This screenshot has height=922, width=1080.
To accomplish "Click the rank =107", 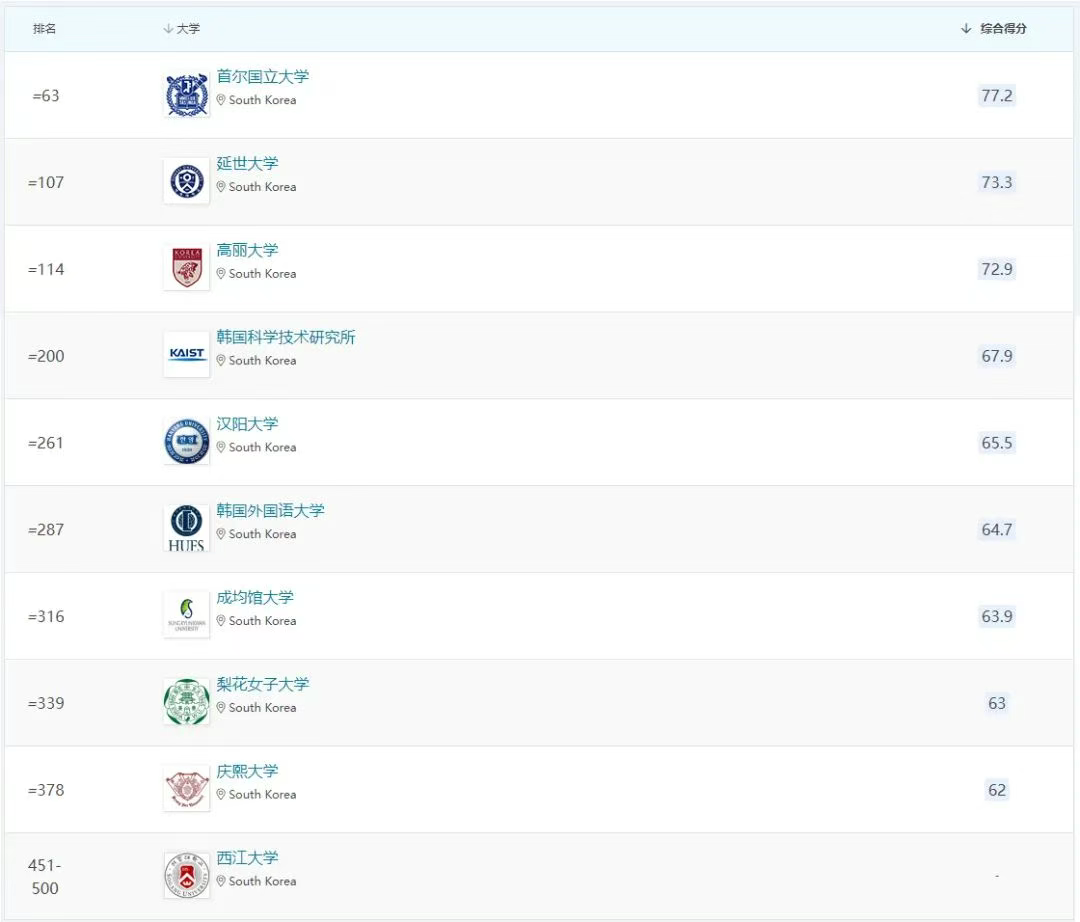I will [46, 182].
